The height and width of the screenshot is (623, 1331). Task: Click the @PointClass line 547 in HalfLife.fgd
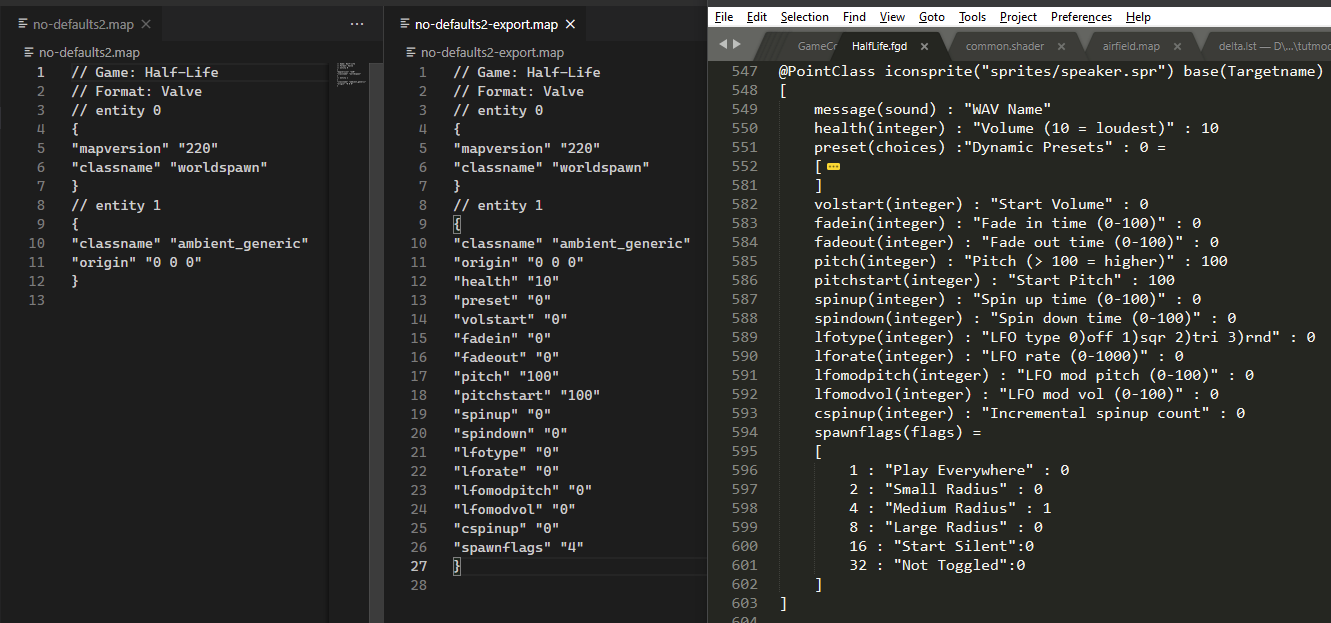tap(1051, 71)
